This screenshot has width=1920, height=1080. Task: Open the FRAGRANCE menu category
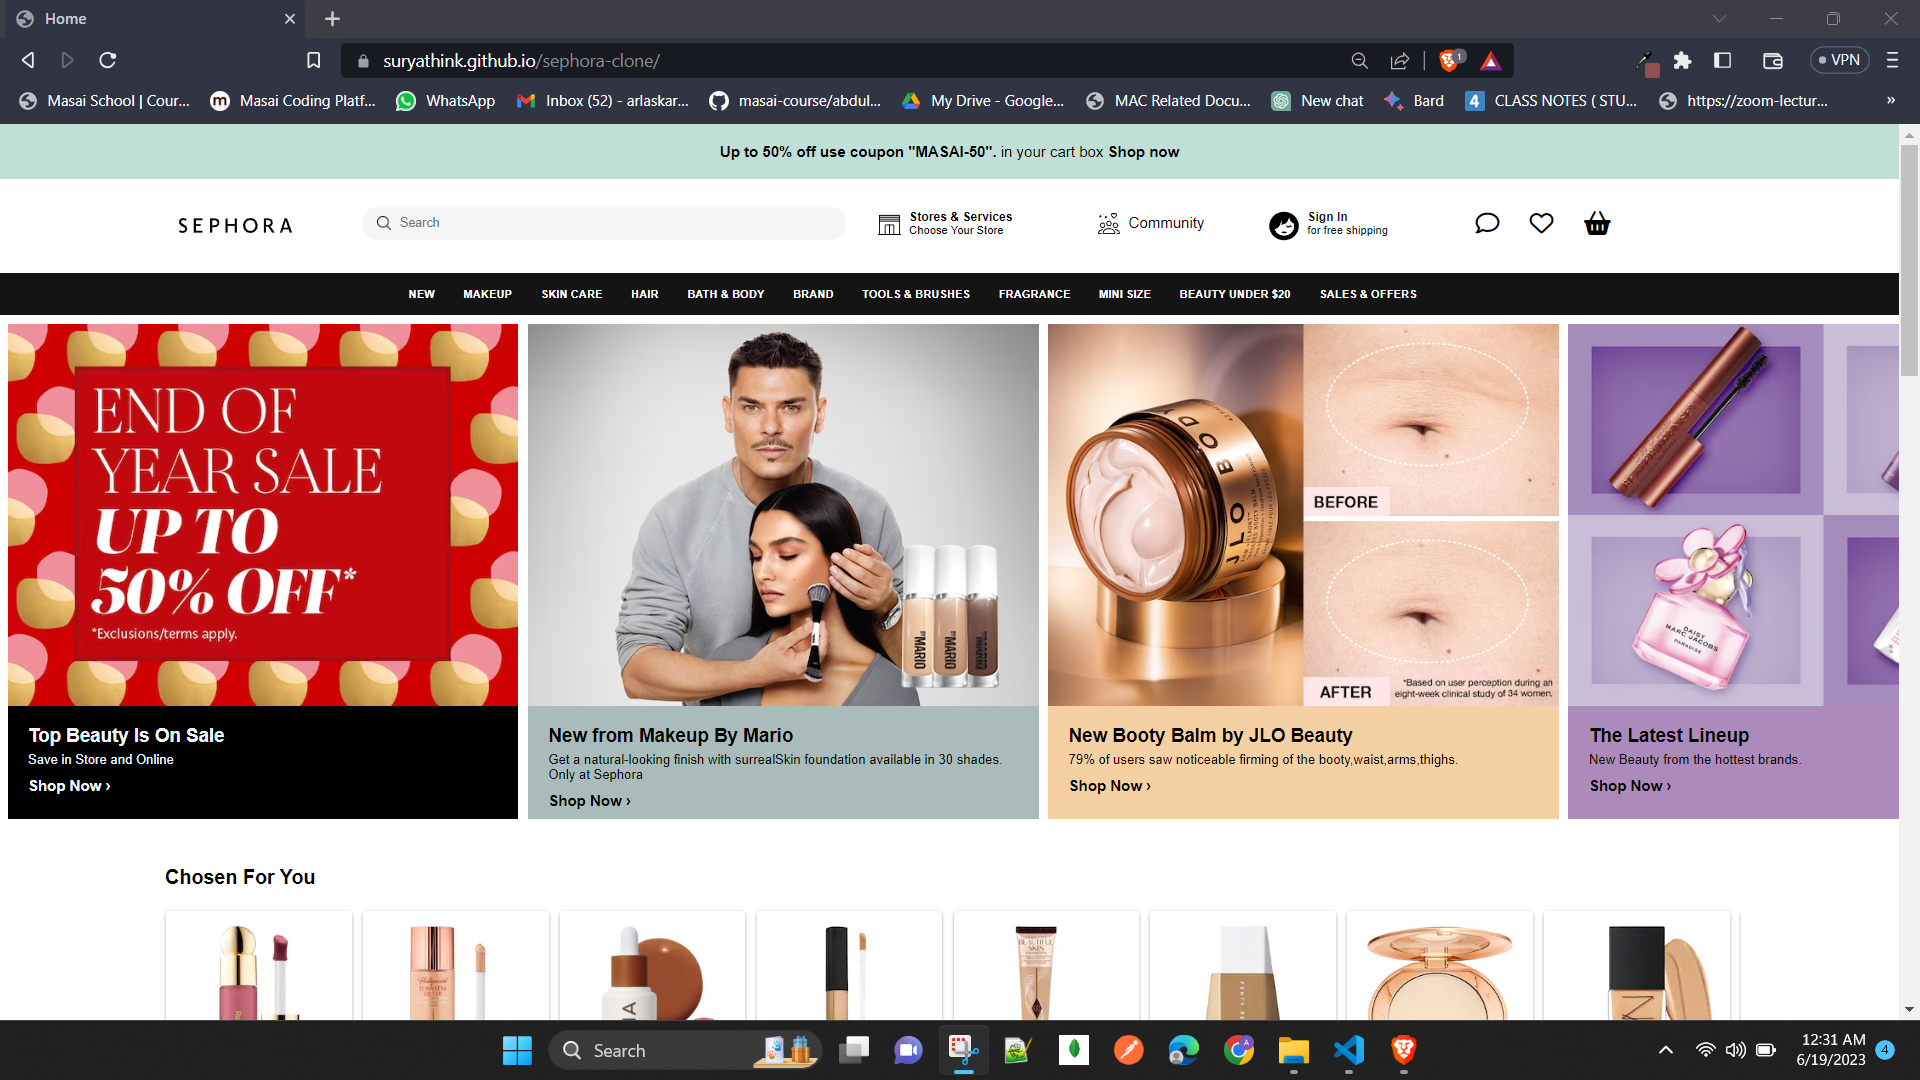tap(1034, 294)
